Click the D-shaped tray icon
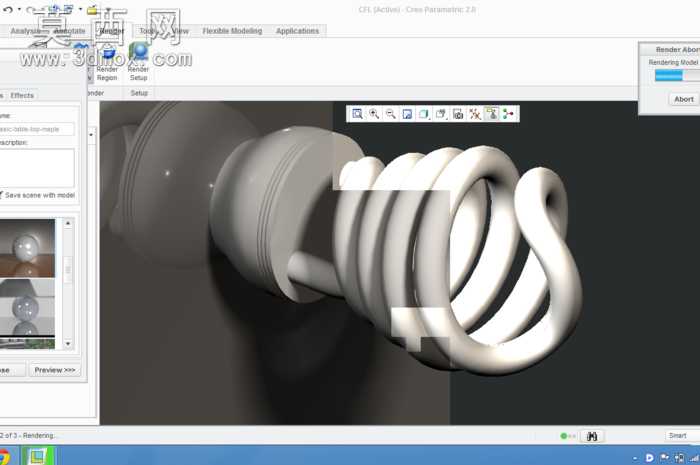 tap(650, 458)
